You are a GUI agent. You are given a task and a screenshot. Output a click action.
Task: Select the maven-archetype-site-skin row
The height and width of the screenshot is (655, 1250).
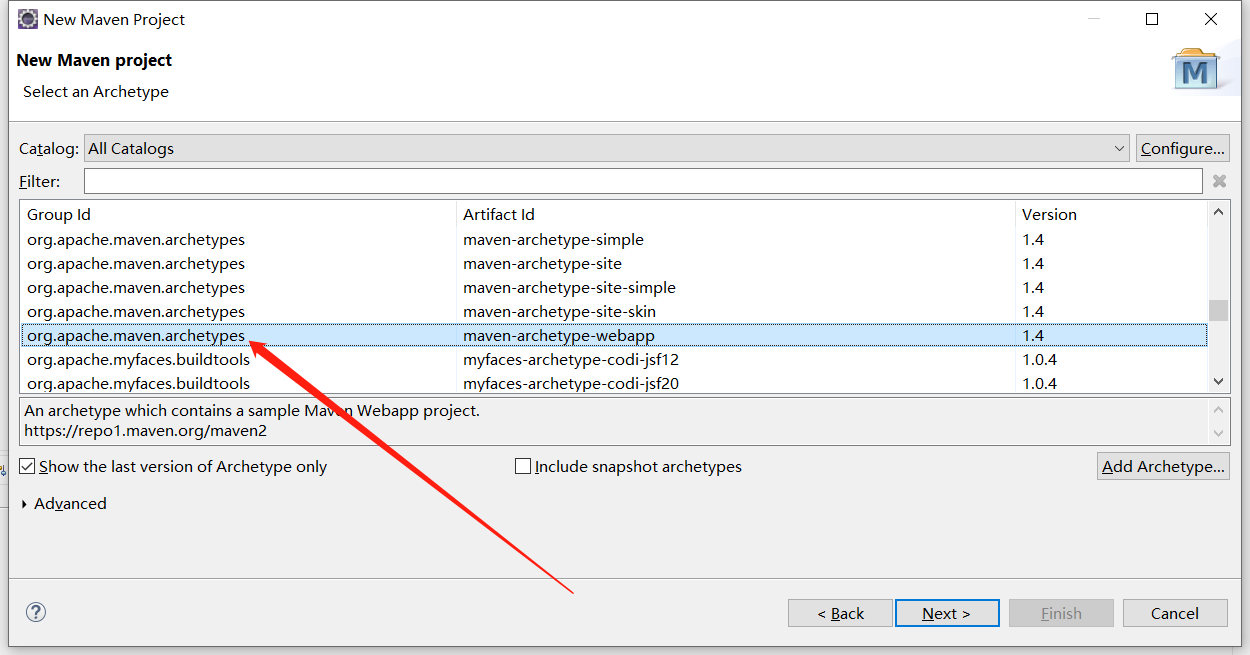(x=614, y=312)
